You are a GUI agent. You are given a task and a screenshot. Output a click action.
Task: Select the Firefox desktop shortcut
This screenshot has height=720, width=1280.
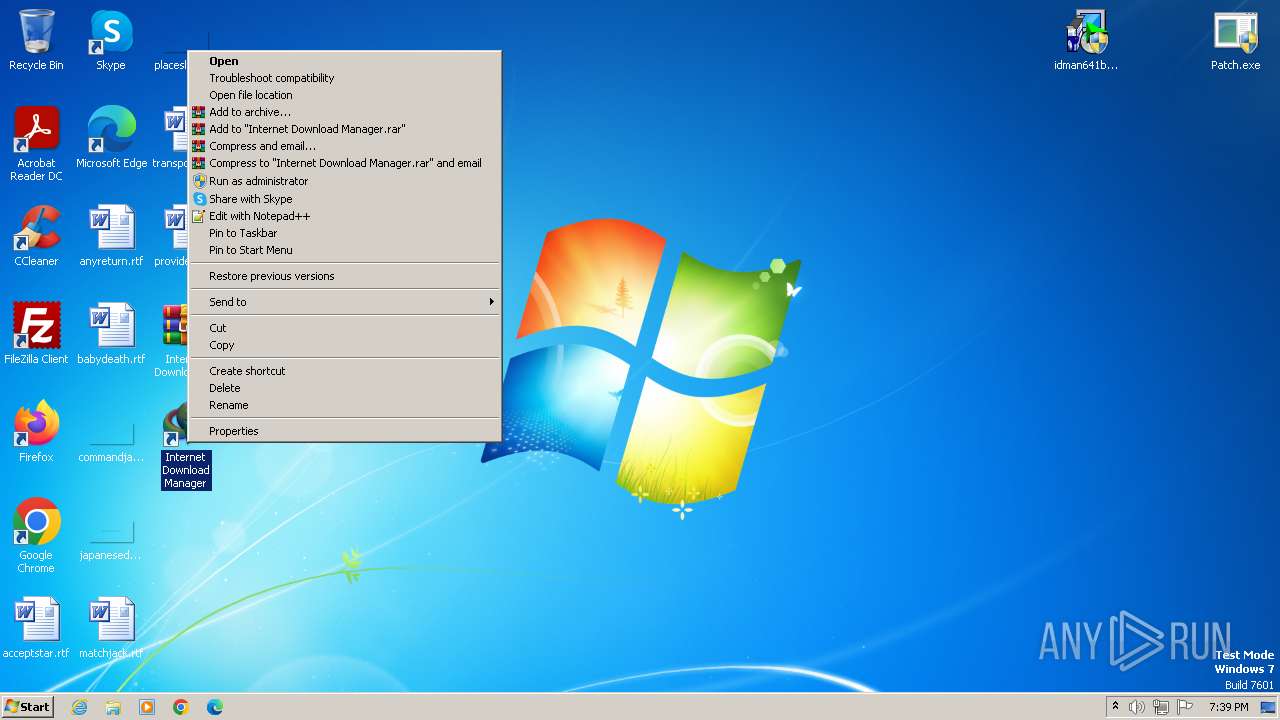pyautogui.click(x=36, y=431)
